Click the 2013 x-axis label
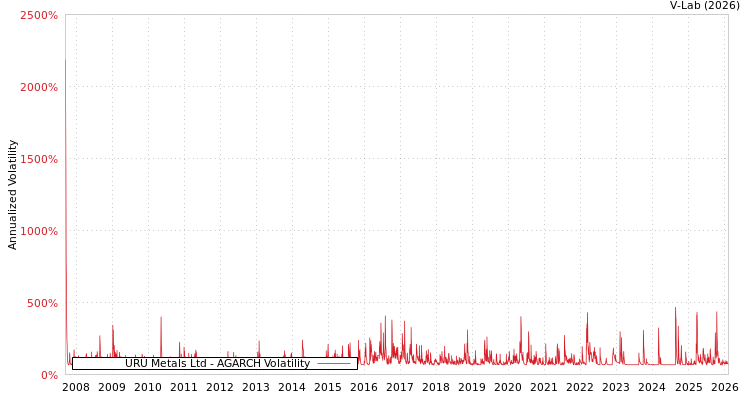The height and width of the screenshot is (400, 750). click(256, 387)
